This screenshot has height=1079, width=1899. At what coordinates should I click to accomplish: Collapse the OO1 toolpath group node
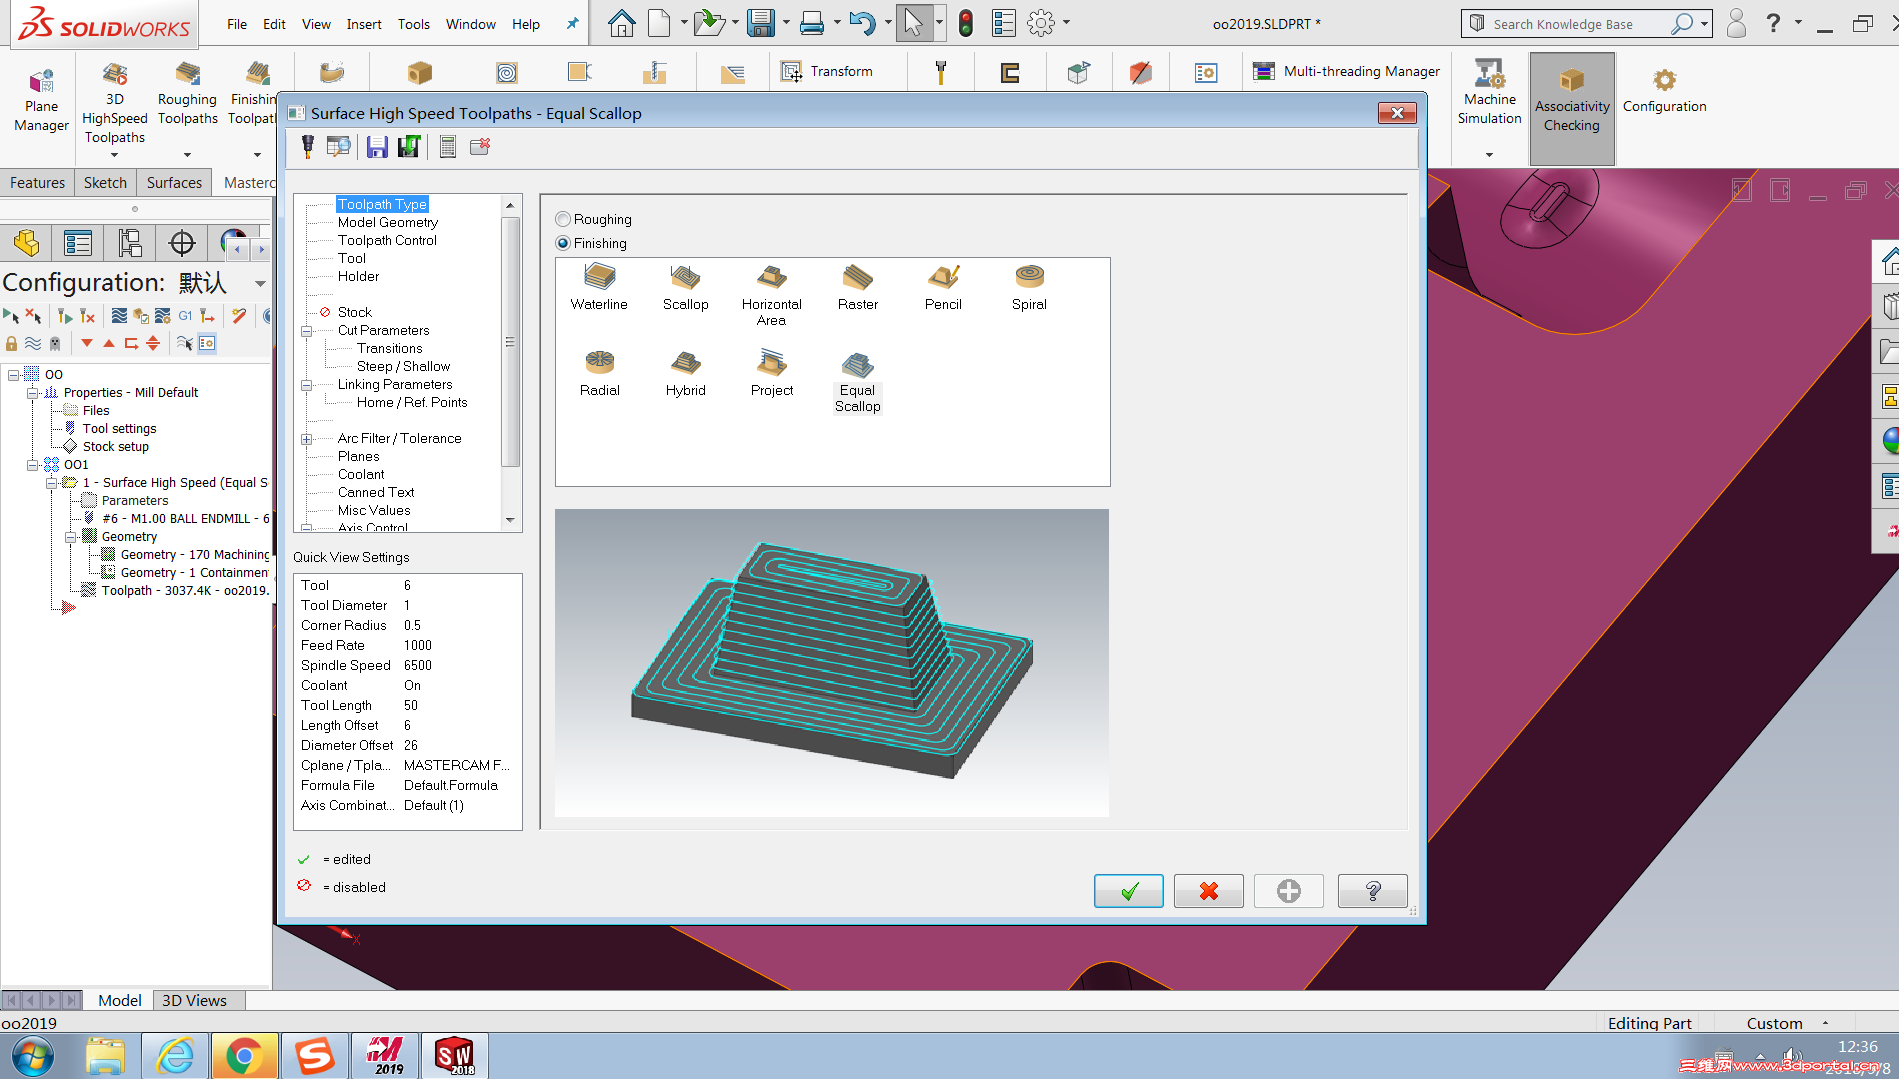pos(32,465)
